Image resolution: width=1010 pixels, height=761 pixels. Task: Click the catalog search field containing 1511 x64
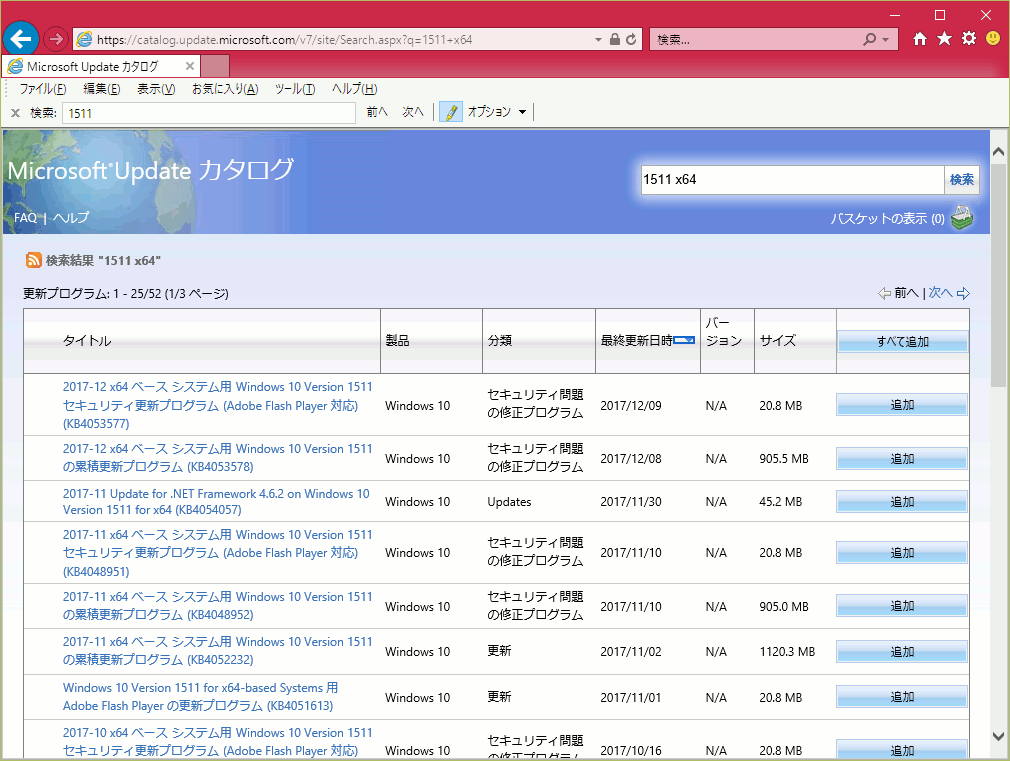792,180
